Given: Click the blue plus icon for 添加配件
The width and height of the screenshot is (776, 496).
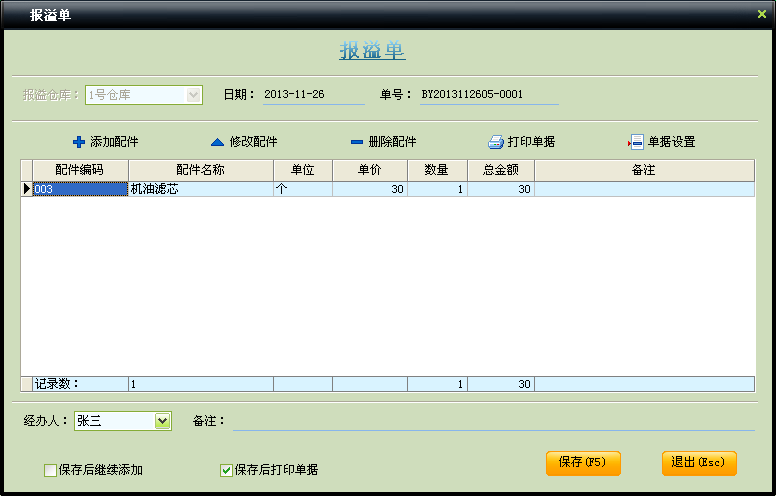Looking at the screenshot, I should [x=79, y=142].
